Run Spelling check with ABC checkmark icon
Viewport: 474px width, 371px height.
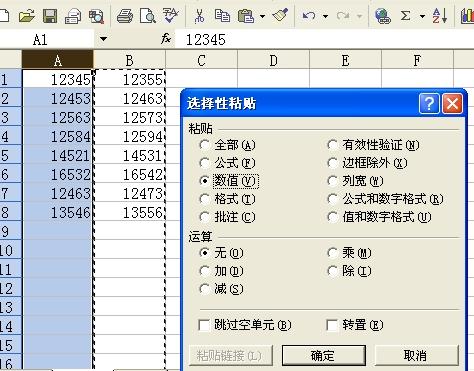(170, 16)
